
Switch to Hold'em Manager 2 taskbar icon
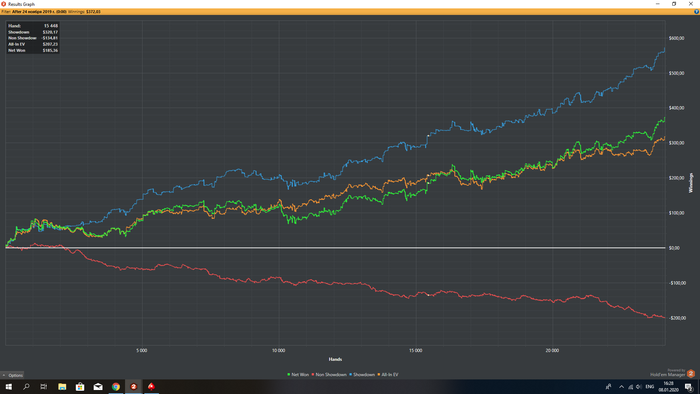[x=133, y=387]
